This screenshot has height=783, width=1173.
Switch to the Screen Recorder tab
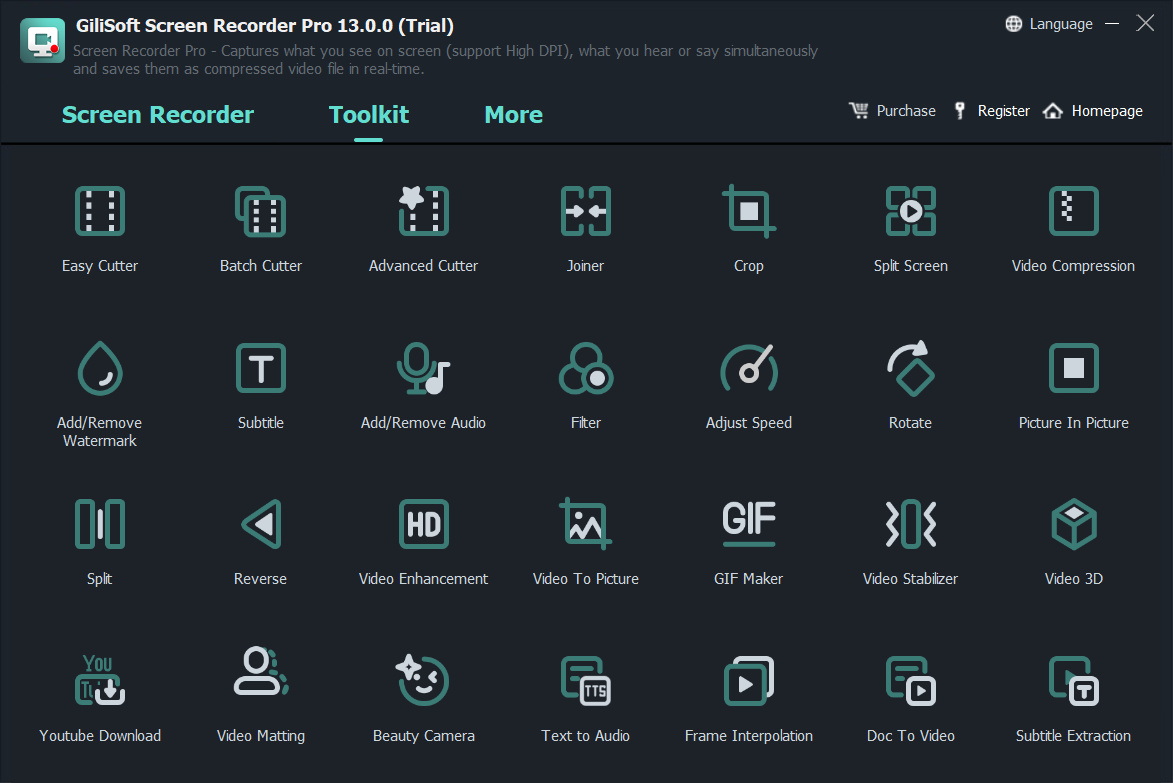(x=158, y=114)
